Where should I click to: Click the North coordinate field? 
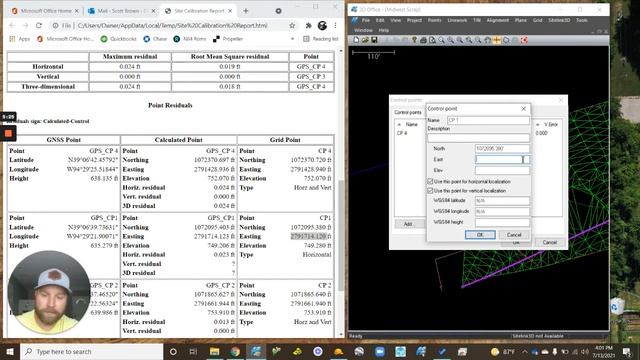[502, 149]
